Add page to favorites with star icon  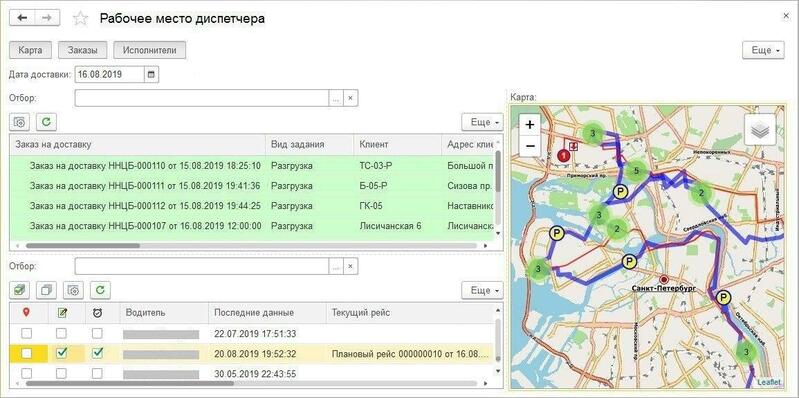(x=80, y=19)
